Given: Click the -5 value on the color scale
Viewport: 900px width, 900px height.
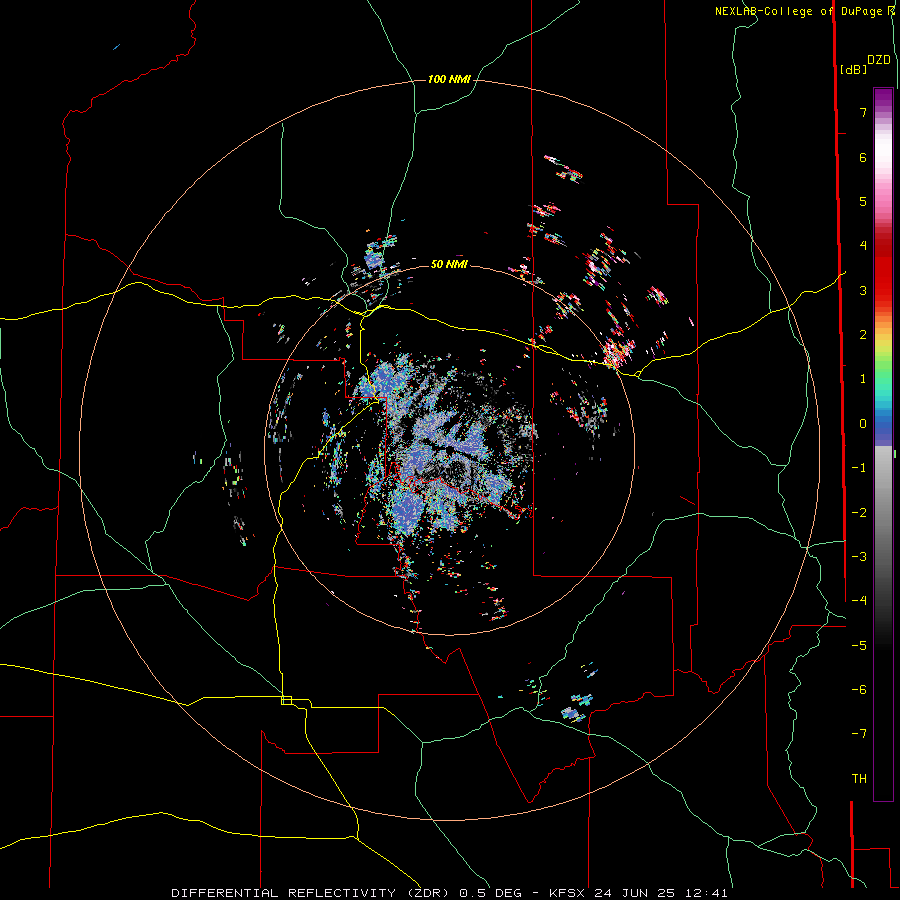Looking at the screenshot, I should click(x=859, y=646).
